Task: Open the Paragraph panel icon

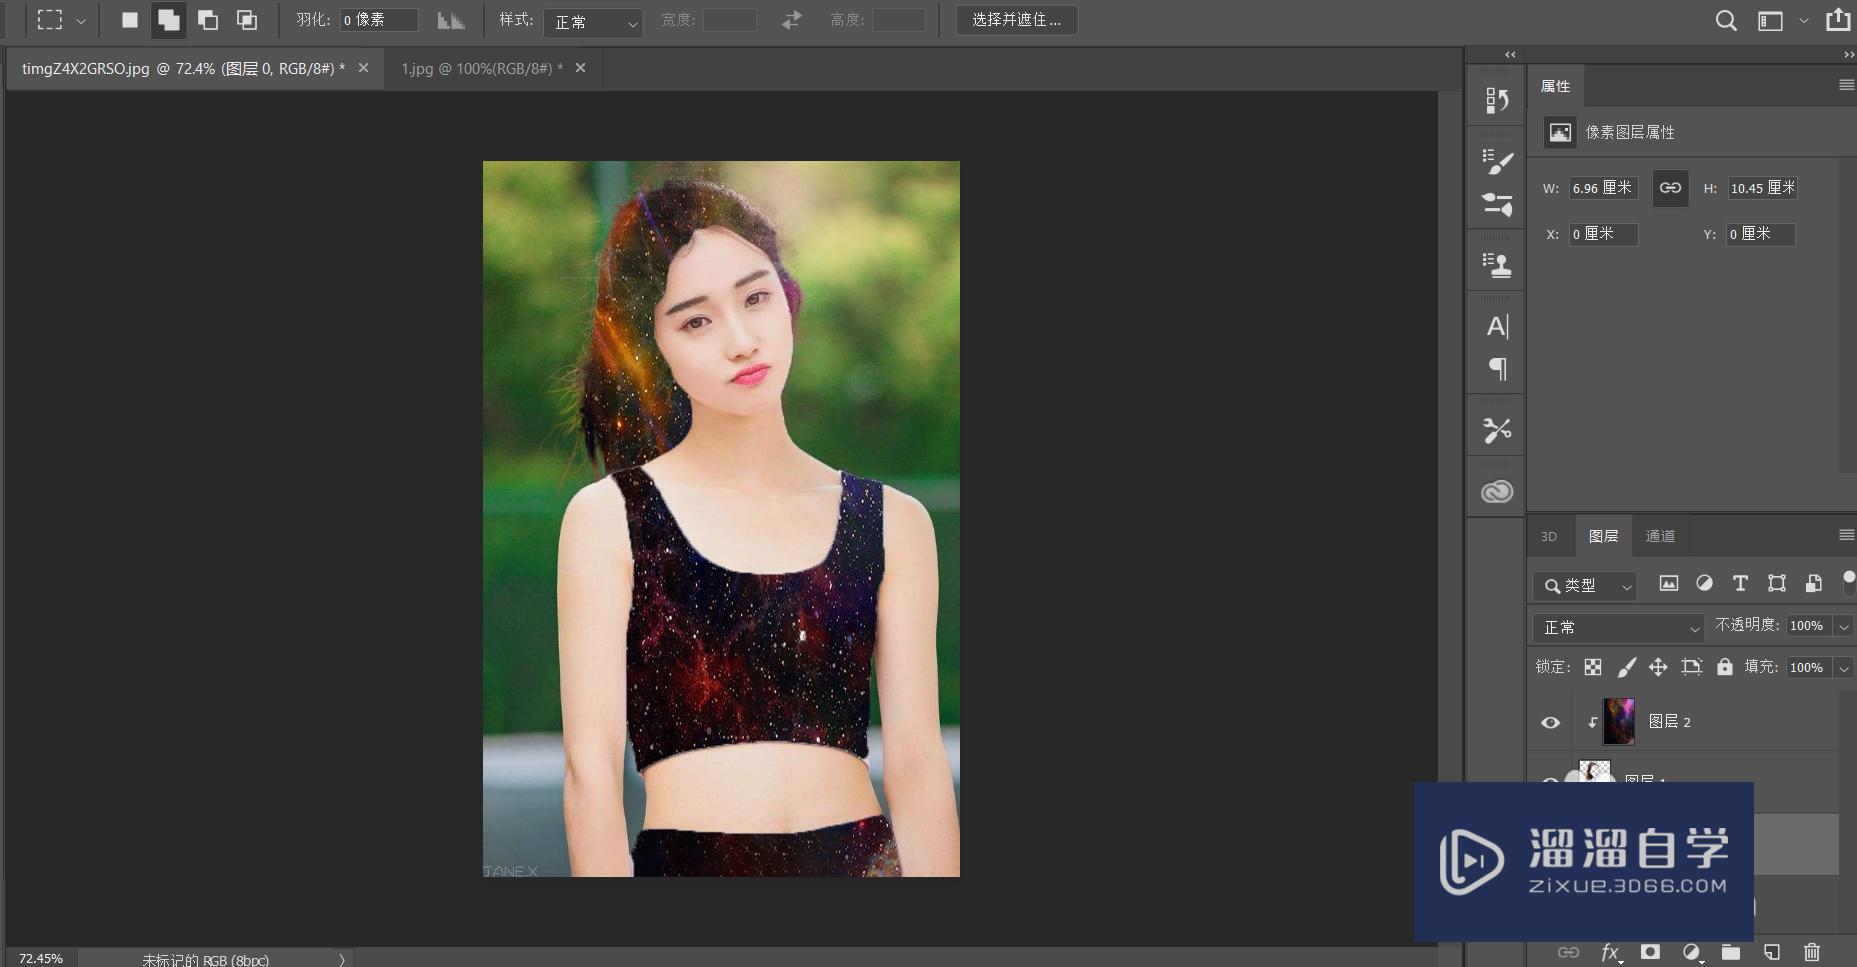Action: [1497, 369]
